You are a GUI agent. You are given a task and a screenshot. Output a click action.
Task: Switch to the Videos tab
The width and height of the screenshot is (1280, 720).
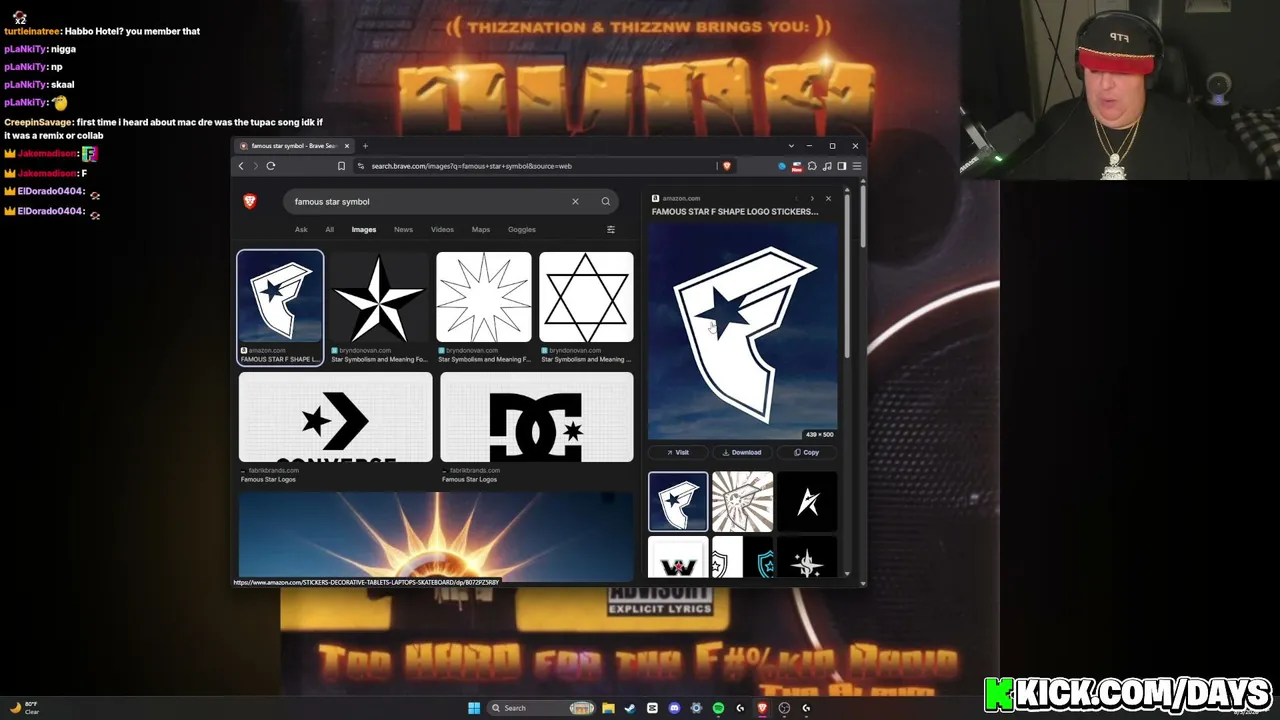coord(442,230)
